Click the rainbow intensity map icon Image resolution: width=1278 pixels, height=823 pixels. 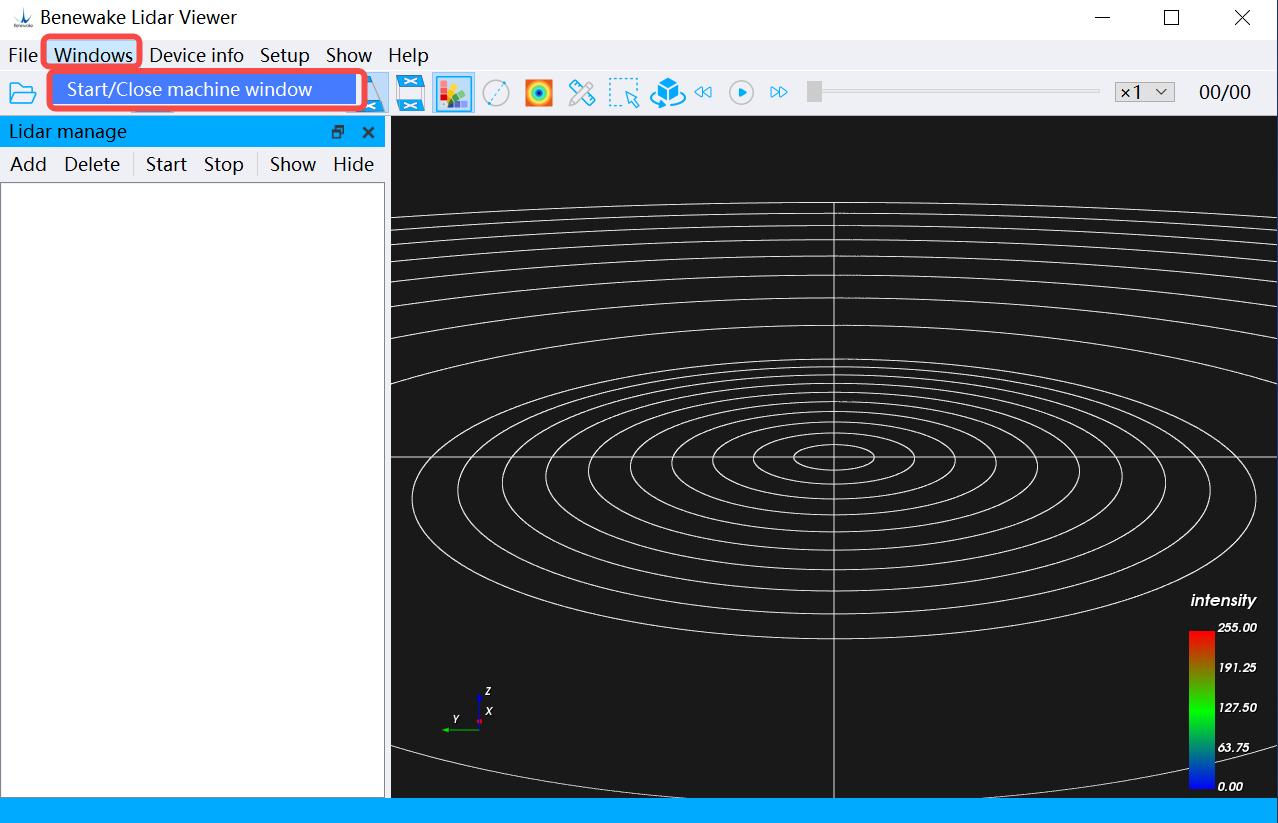pyautogui.click(x=539, y=93)
